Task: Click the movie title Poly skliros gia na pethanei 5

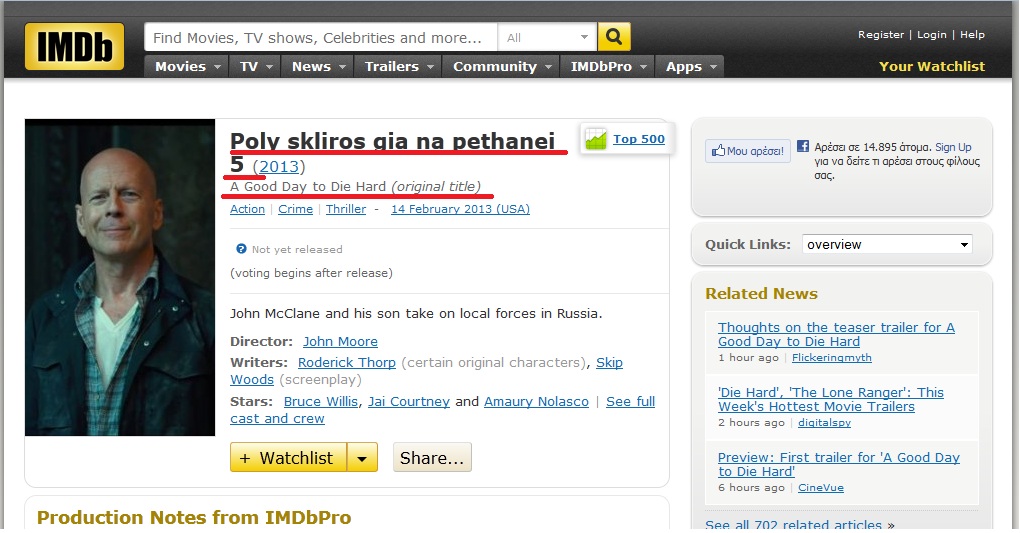Action: point(392,152)
